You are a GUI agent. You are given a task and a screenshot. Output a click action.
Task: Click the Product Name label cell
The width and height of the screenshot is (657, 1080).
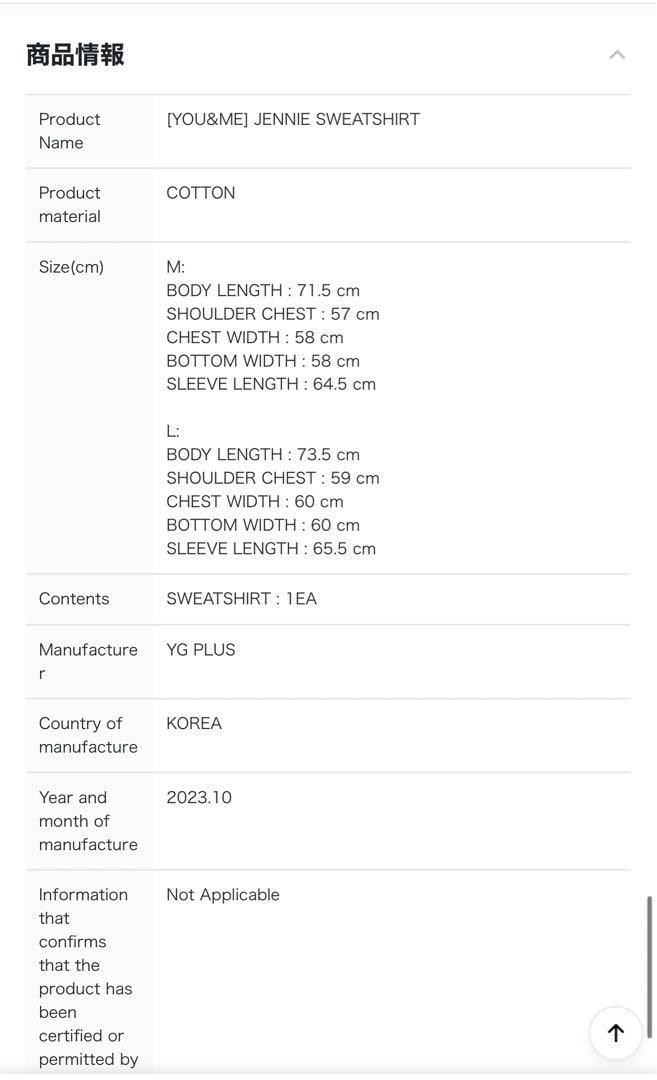(70, 131)
